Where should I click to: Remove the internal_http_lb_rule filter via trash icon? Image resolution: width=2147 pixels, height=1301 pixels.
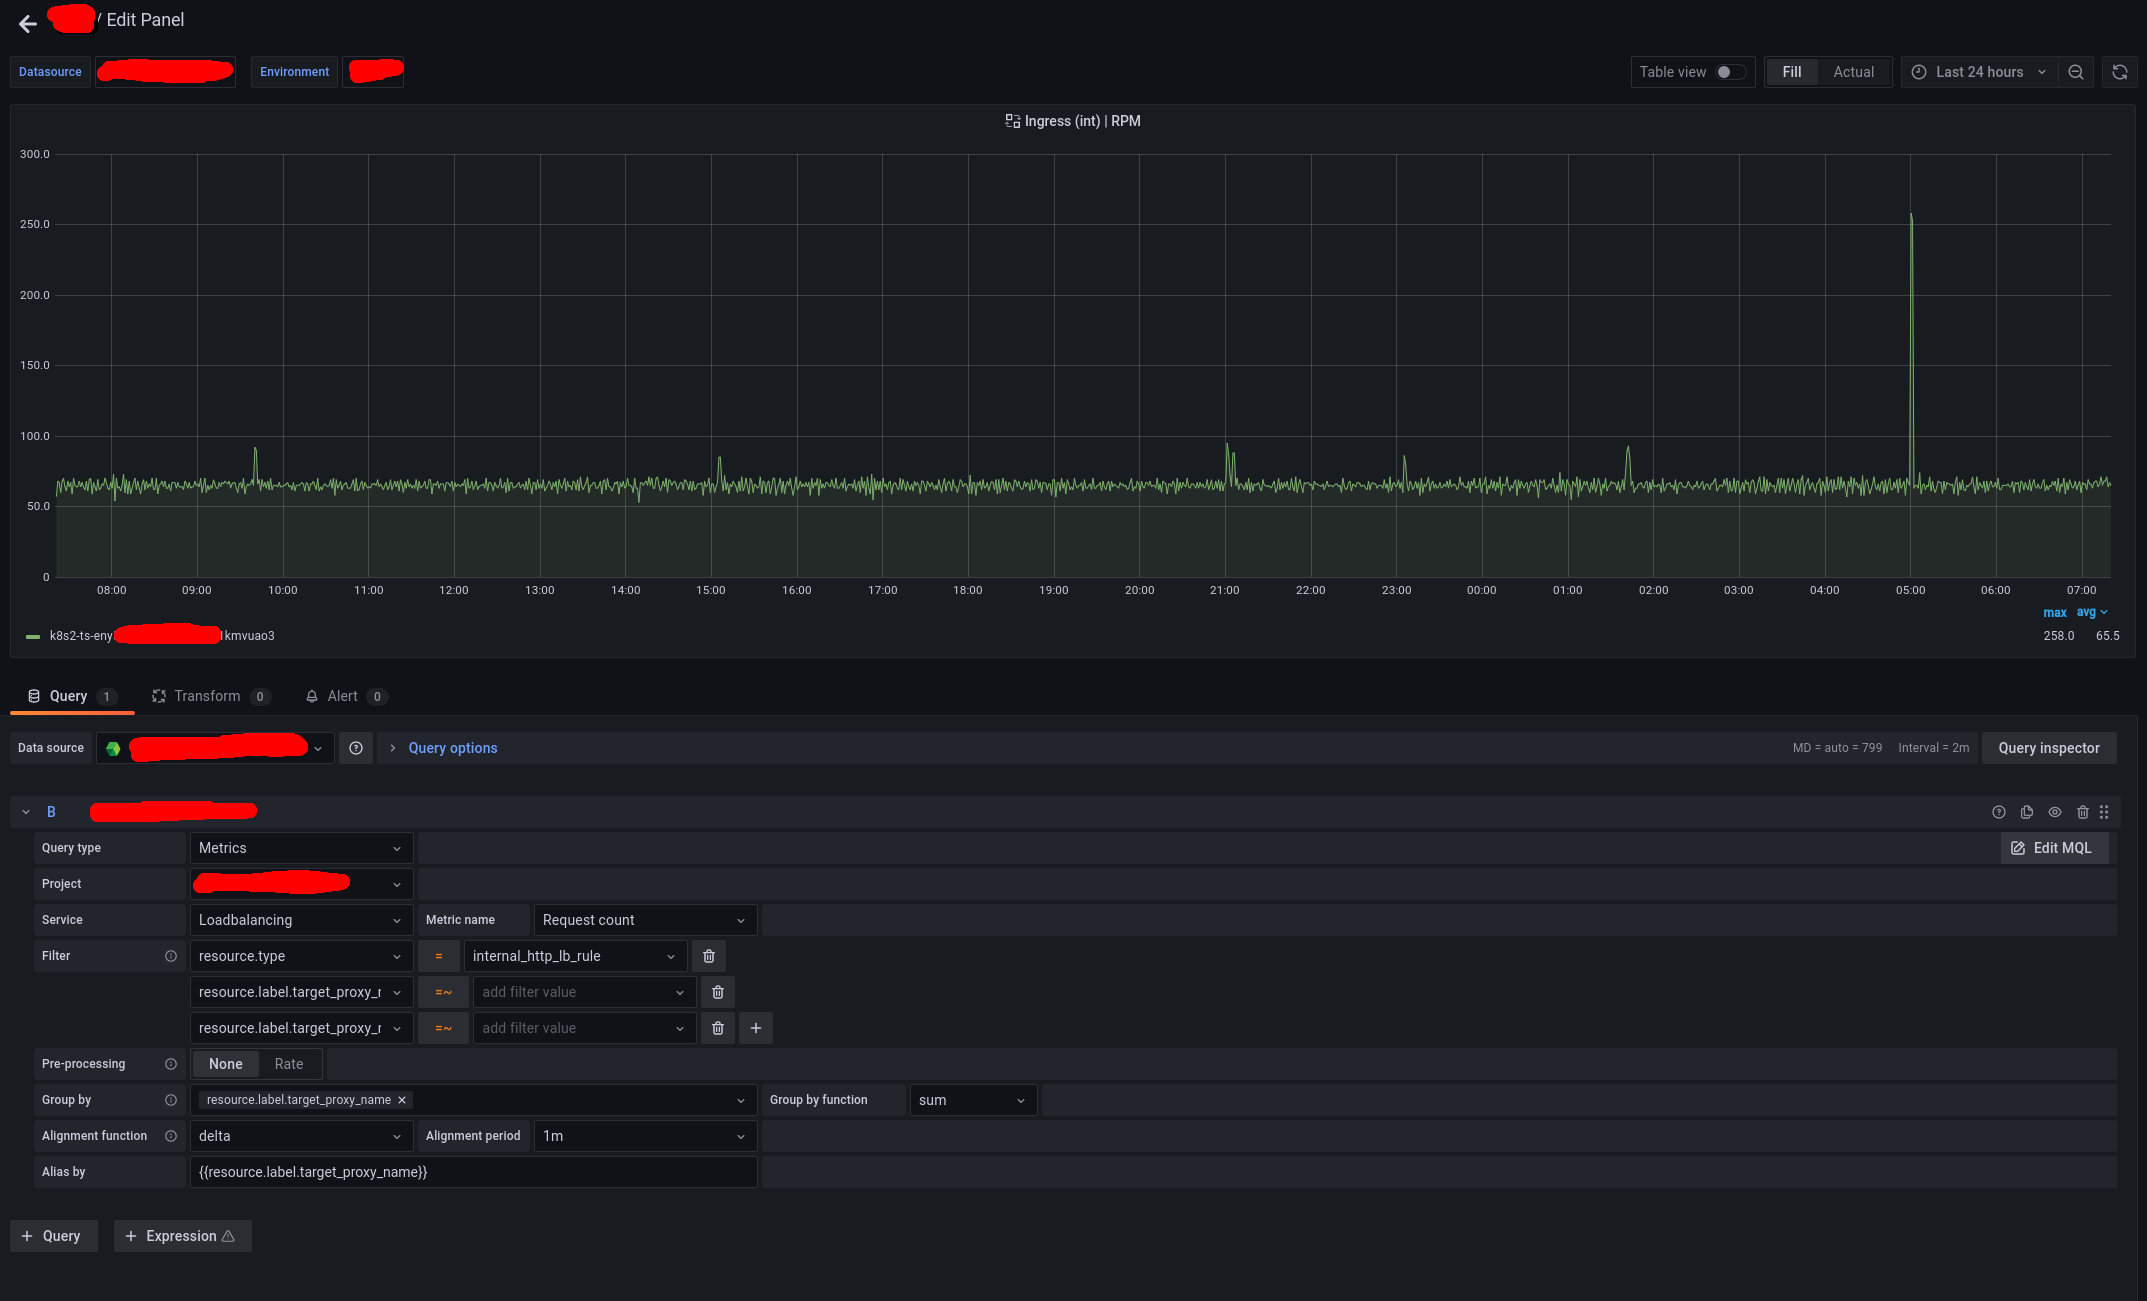[708, 956]
